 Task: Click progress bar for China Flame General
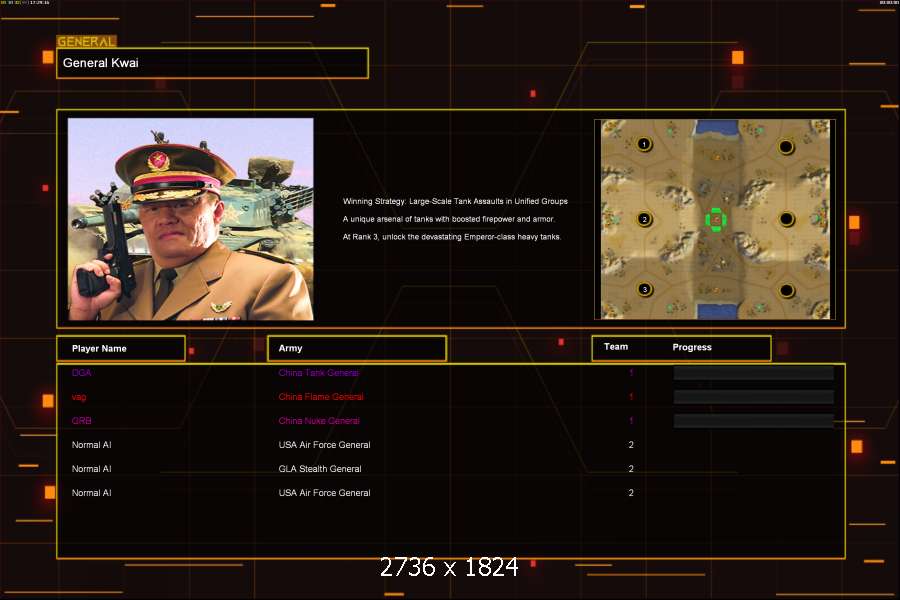point(754,397)
